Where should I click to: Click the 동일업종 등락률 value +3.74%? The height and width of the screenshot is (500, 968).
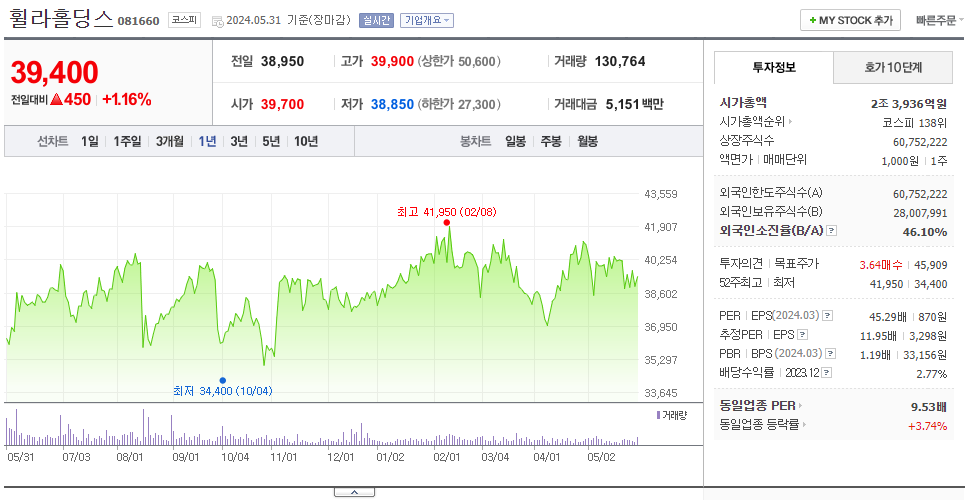(x=927, y=426)
